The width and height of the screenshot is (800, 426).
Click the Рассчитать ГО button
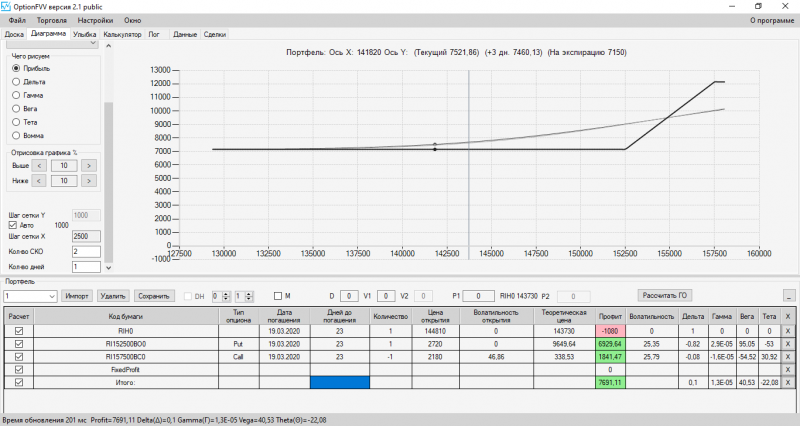(x=665, y=295)
